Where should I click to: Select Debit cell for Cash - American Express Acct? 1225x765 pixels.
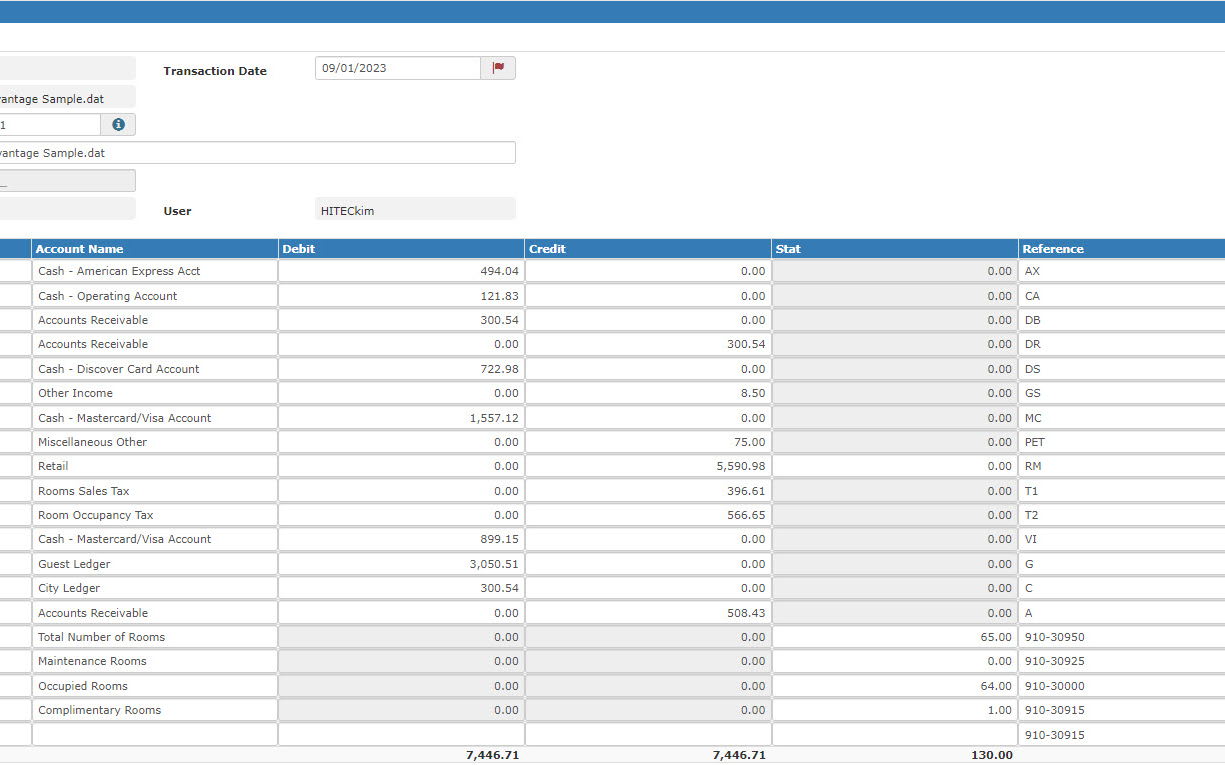point(400,271)
